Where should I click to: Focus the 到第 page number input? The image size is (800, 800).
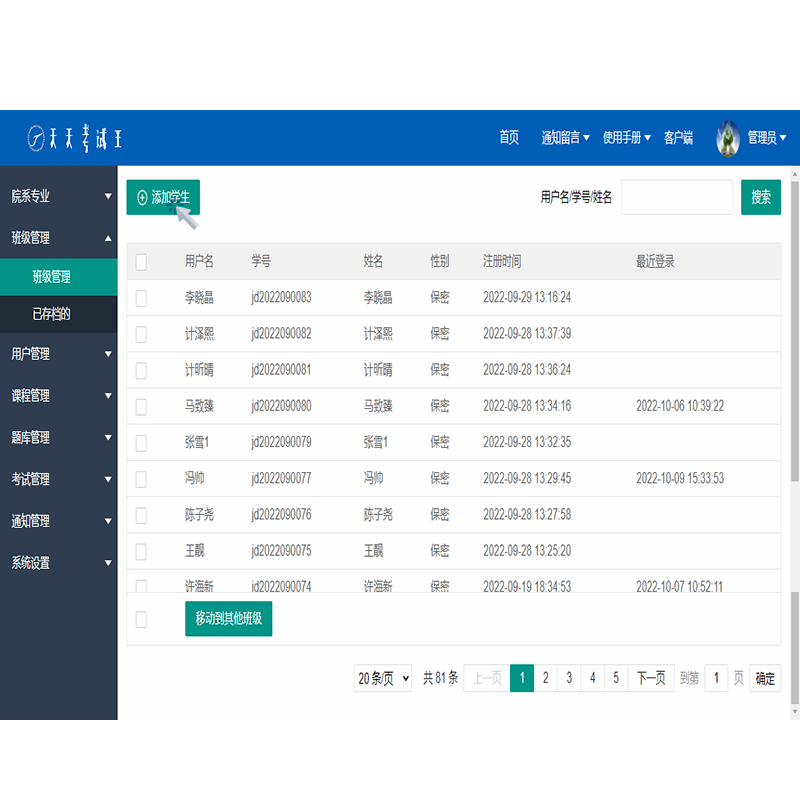click(716, 678)
